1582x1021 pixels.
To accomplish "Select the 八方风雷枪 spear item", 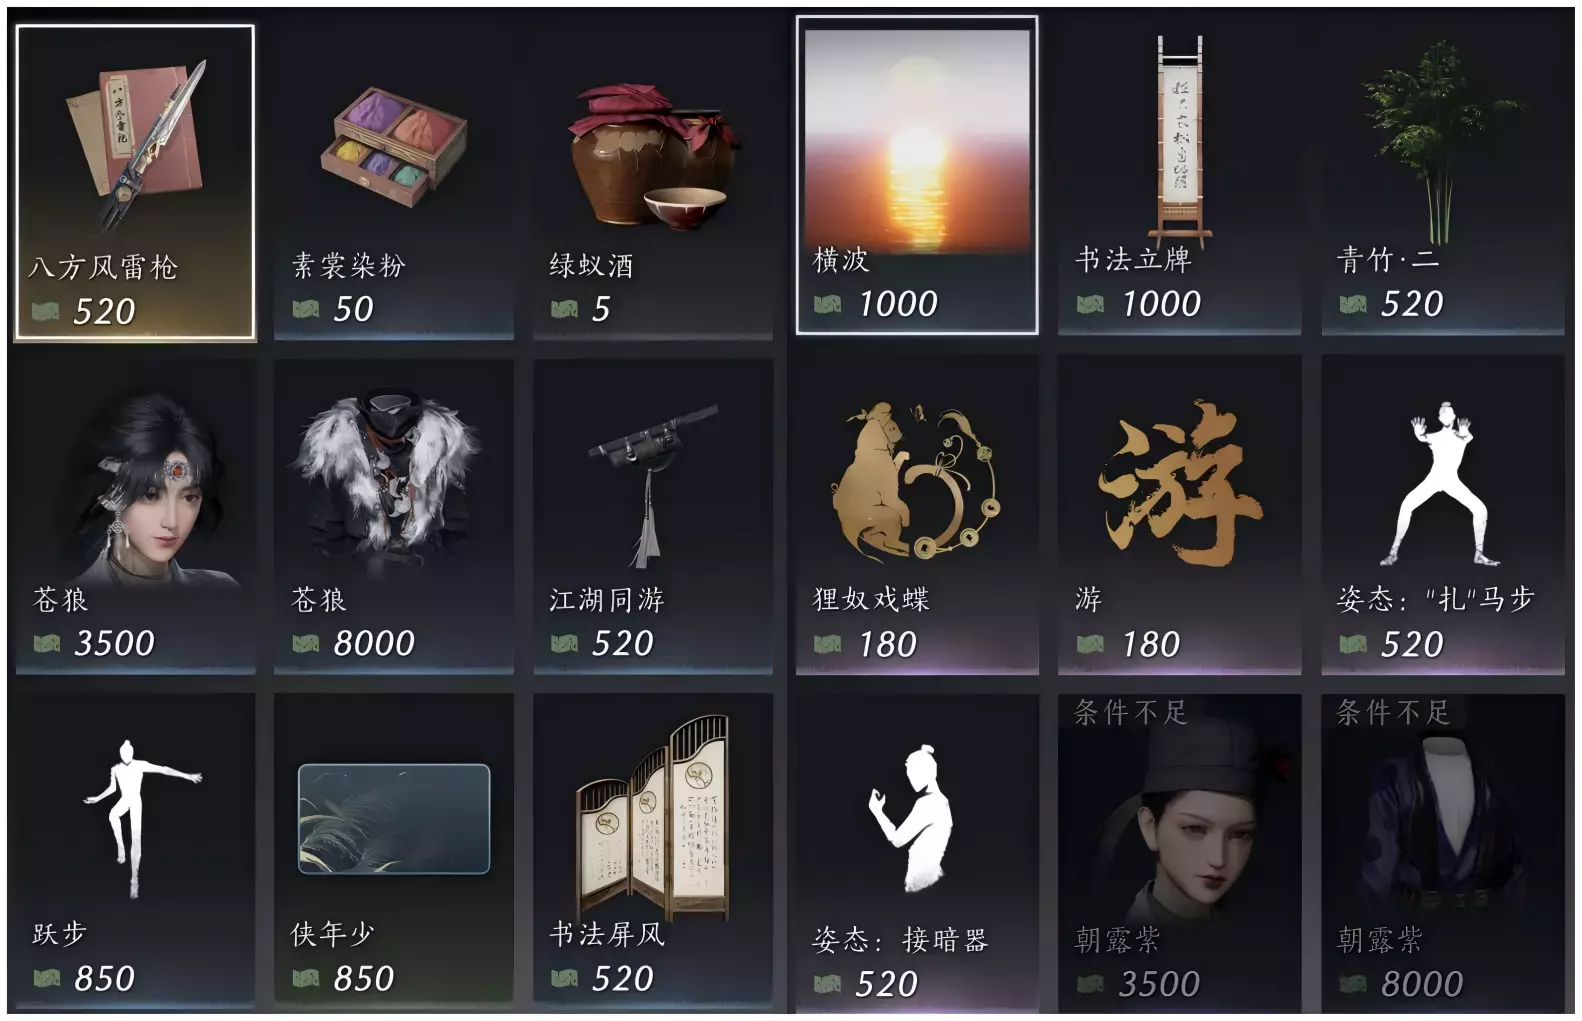I will tap(135, 183).
